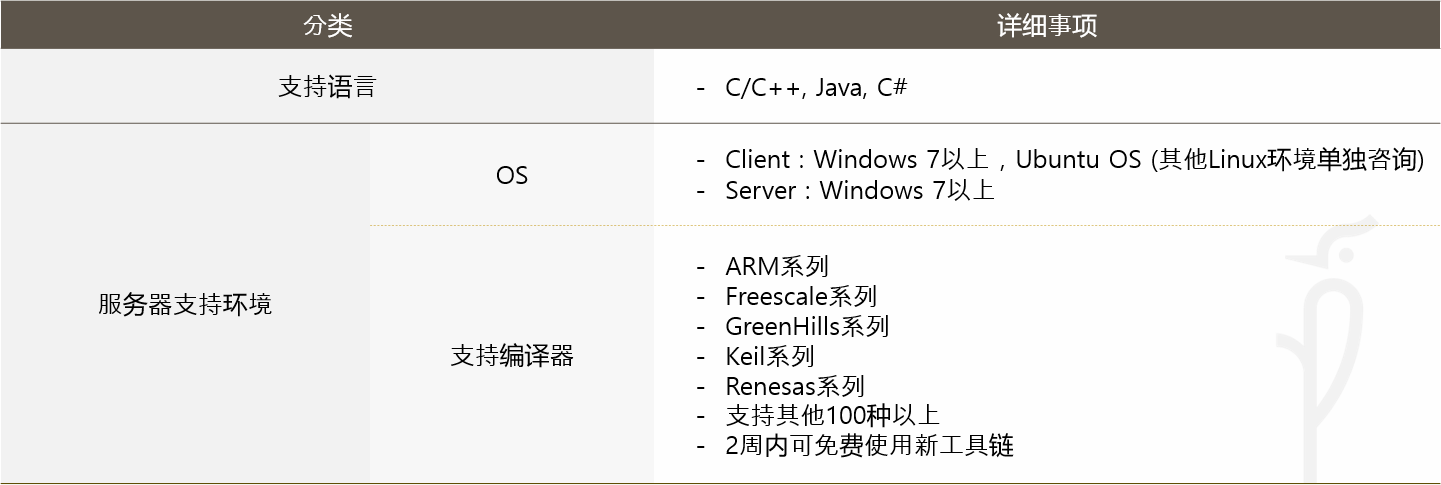Select the ARM系列 list item
This screenshot has width=1441, height=485.
[777, 267]
